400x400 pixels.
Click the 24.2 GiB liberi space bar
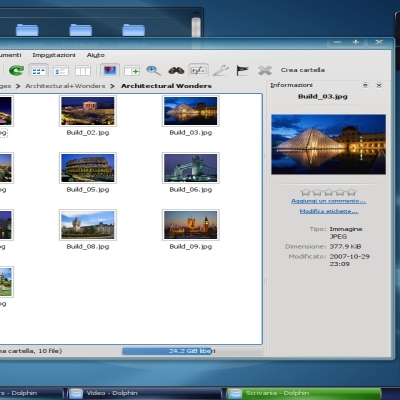192,351
